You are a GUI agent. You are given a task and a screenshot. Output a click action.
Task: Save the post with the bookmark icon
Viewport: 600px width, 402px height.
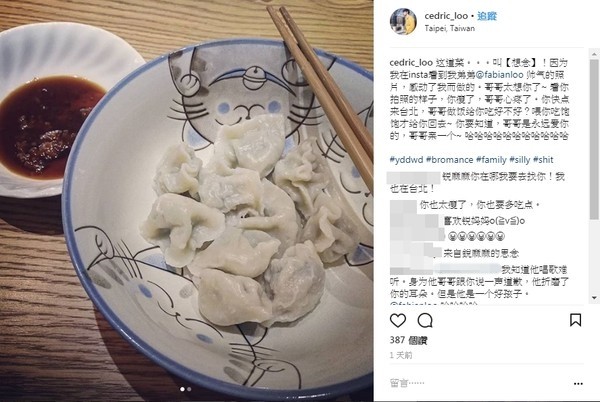(575, 320)
